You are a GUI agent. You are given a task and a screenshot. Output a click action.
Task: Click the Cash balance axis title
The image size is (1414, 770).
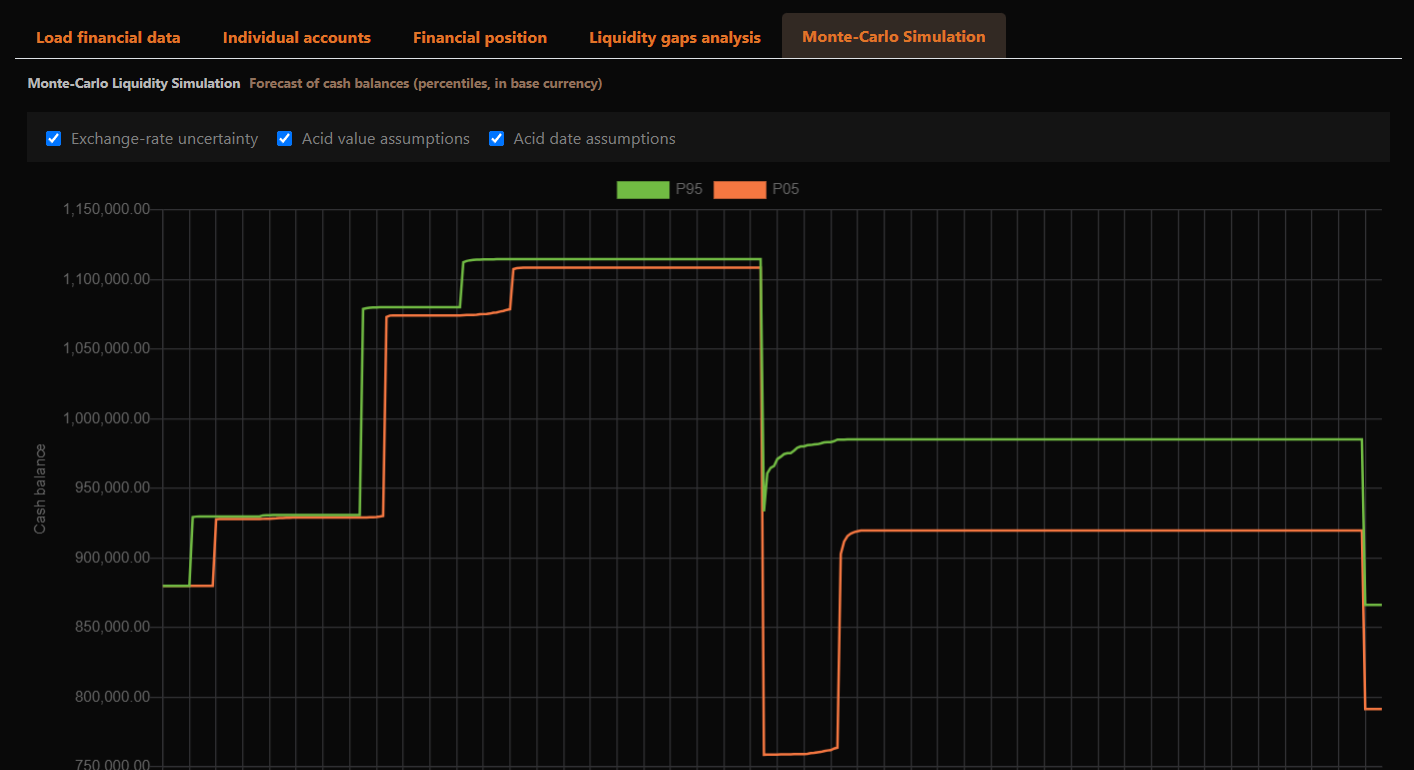[40, 488]
